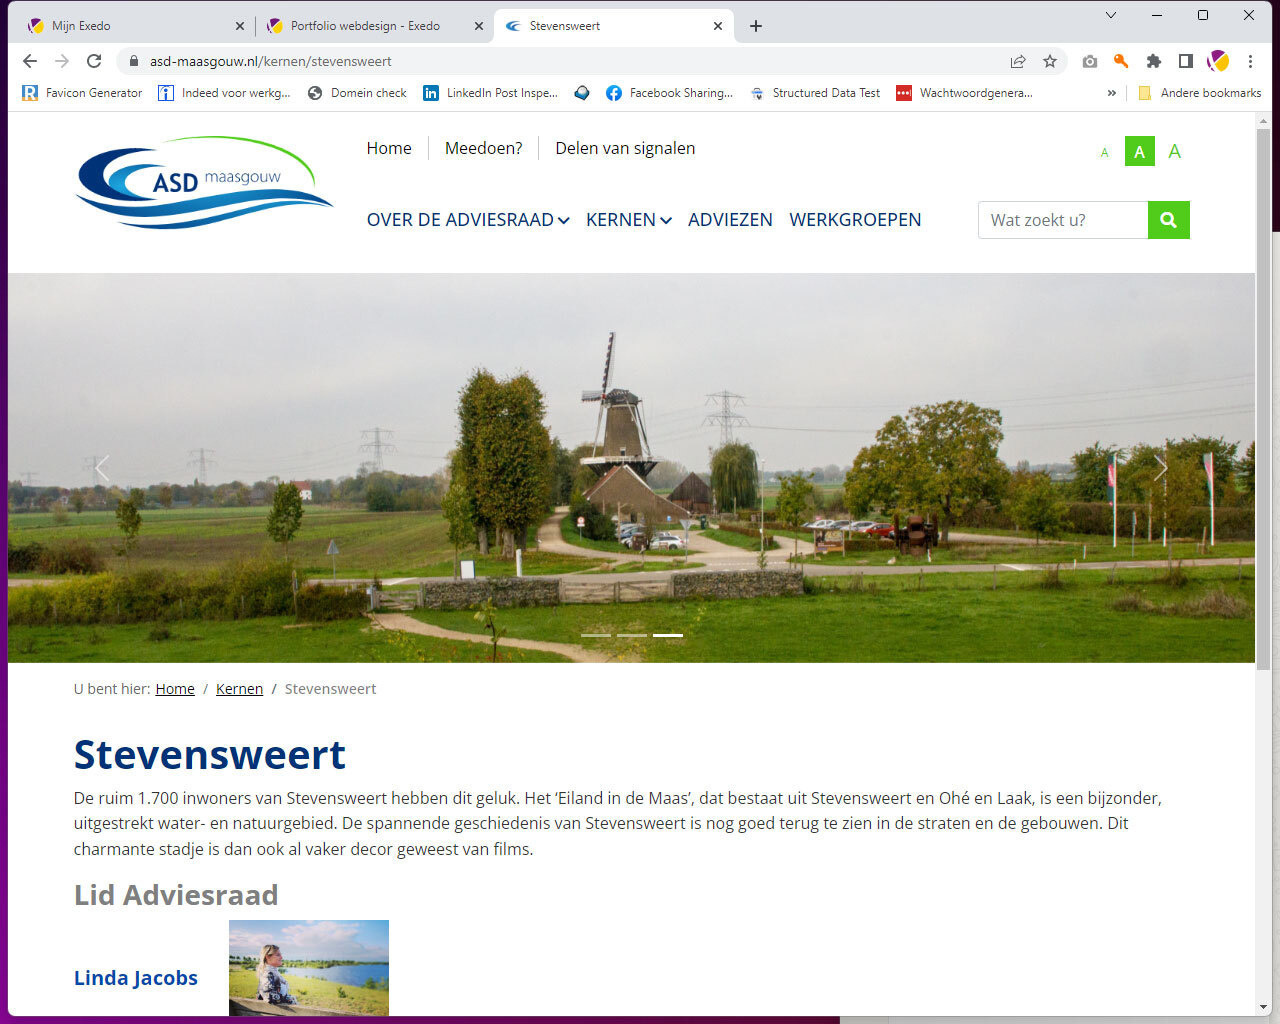Go to next slide using right arrow

[x=1160, y=468]
